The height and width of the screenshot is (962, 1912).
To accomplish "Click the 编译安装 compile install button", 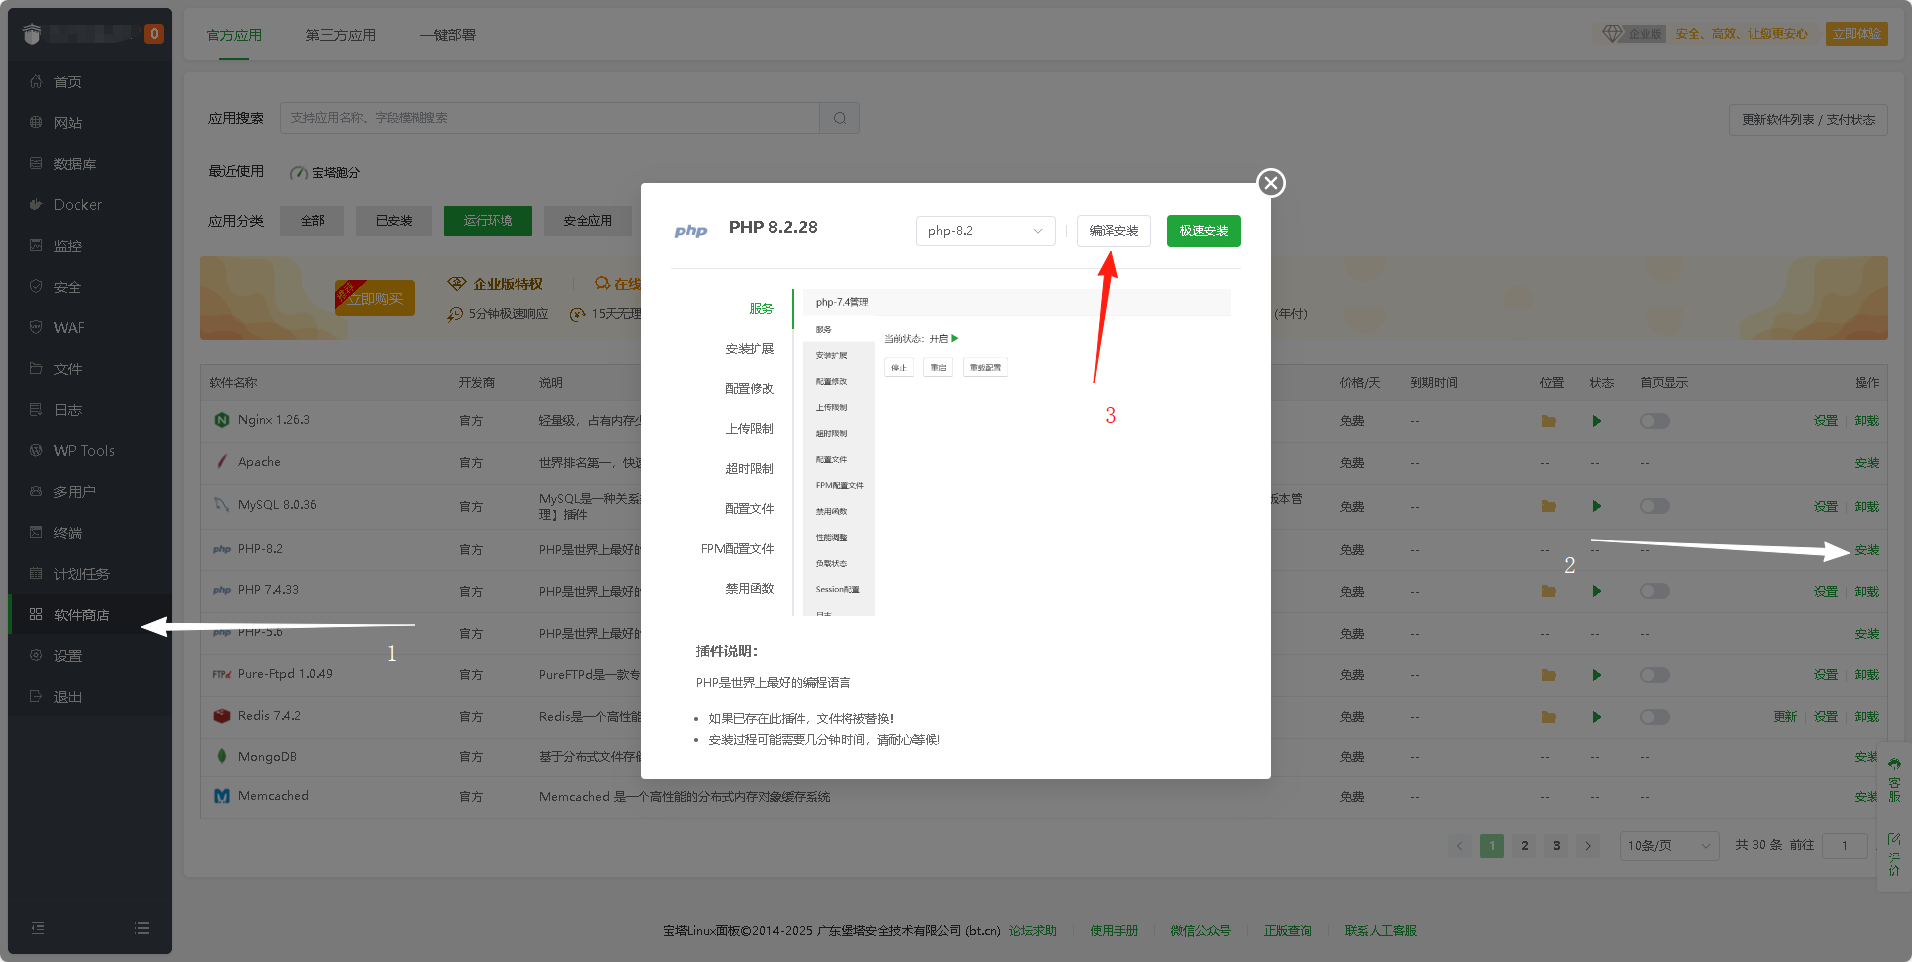I will click(x=1113, y=231).
